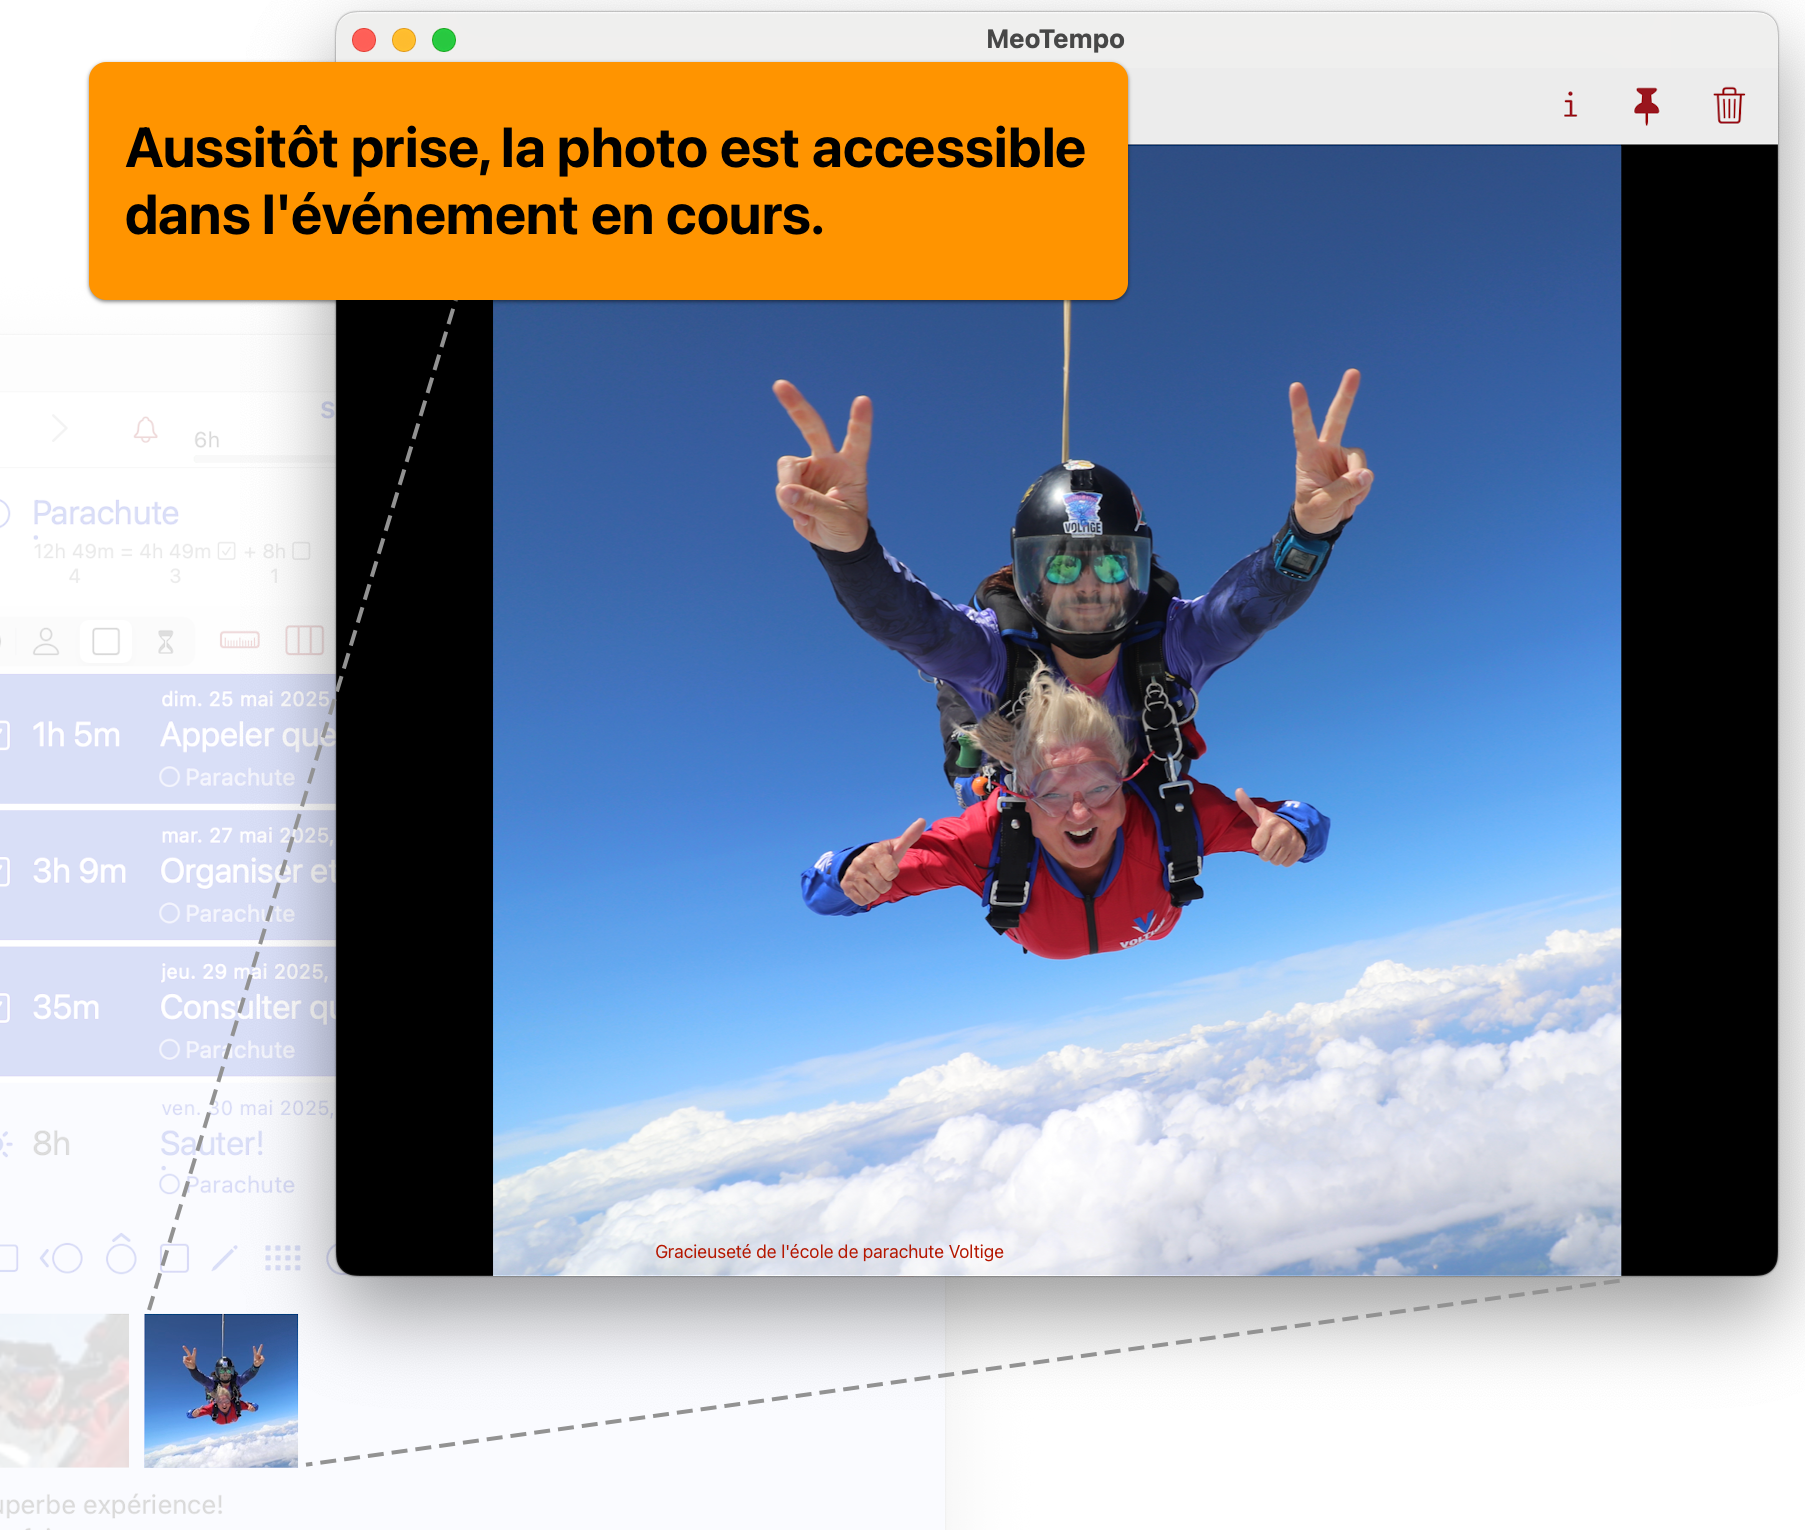Click the alarm bell icon in background window
1805x1530 pixels.
146,430
